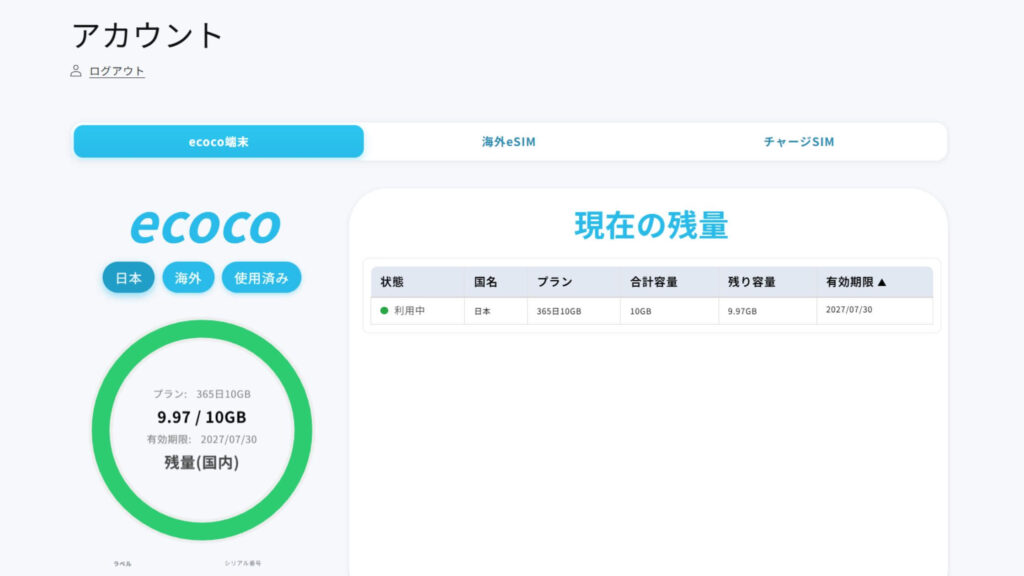Viewport: 1024px width, 576px height.
Task: Click the 現在の残量 heading
Action: pos(651,225)
